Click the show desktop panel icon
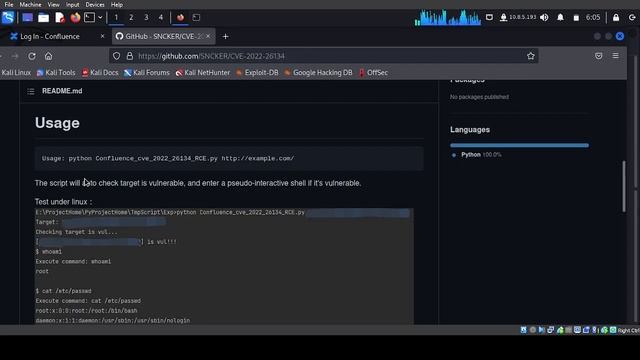 tap(28, 18)
